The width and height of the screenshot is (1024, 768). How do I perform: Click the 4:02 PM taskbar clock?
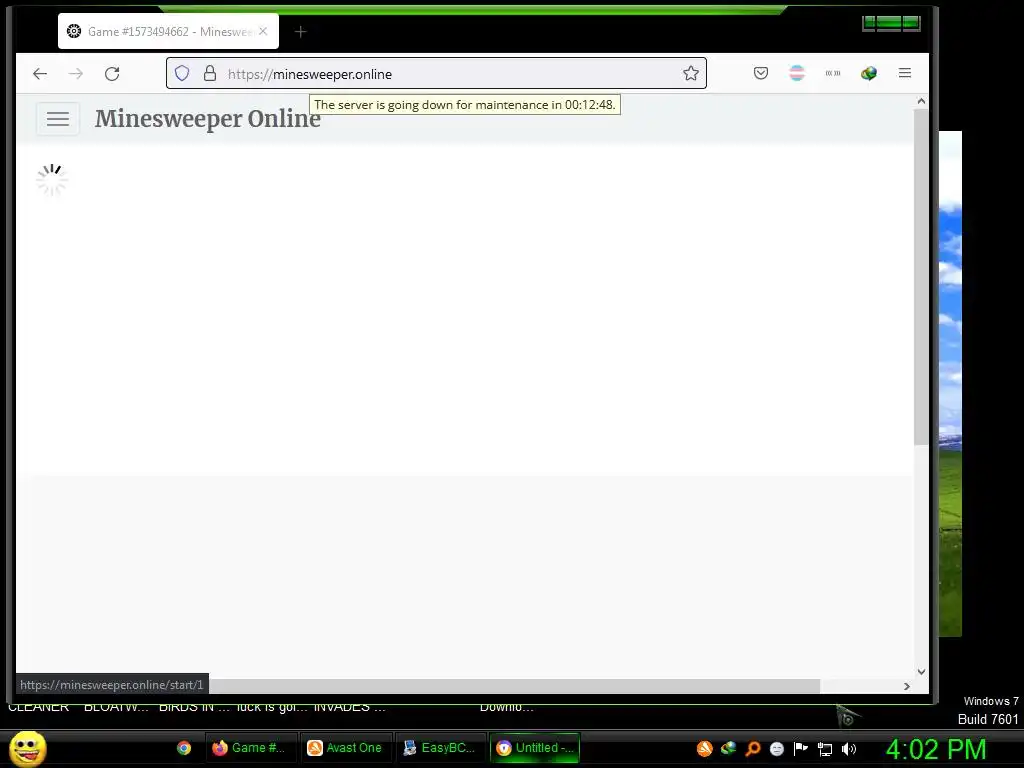pos(935,749)
